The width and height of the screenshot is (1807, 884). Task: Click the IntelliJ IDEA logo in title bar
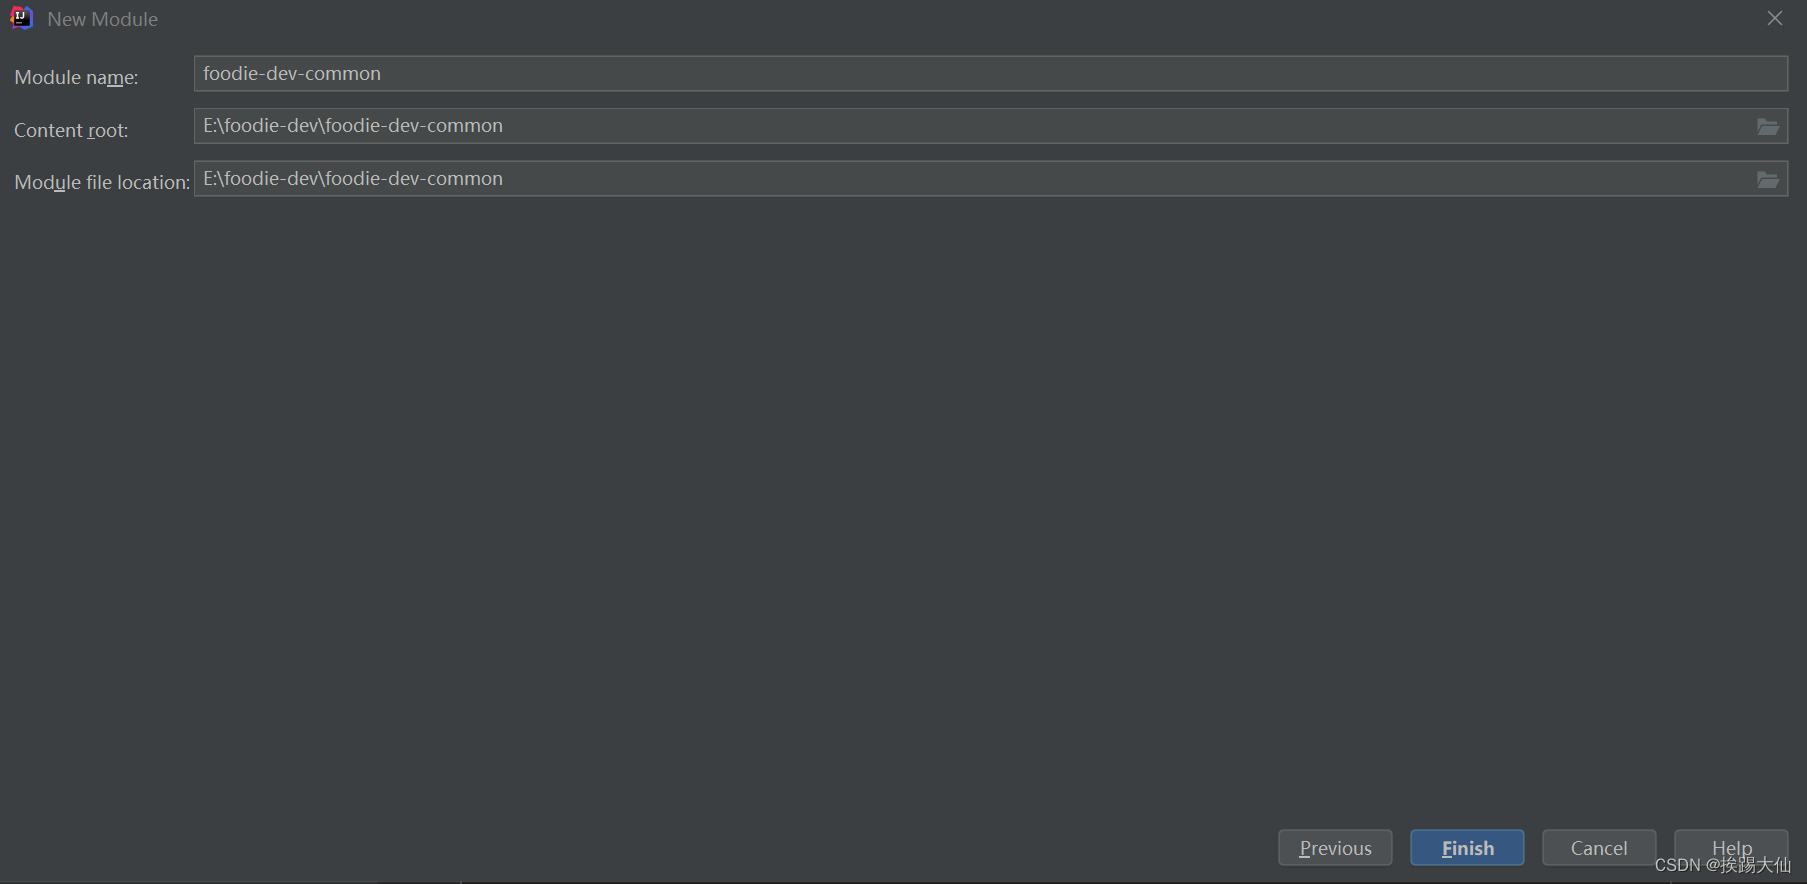tap(21, 18)
